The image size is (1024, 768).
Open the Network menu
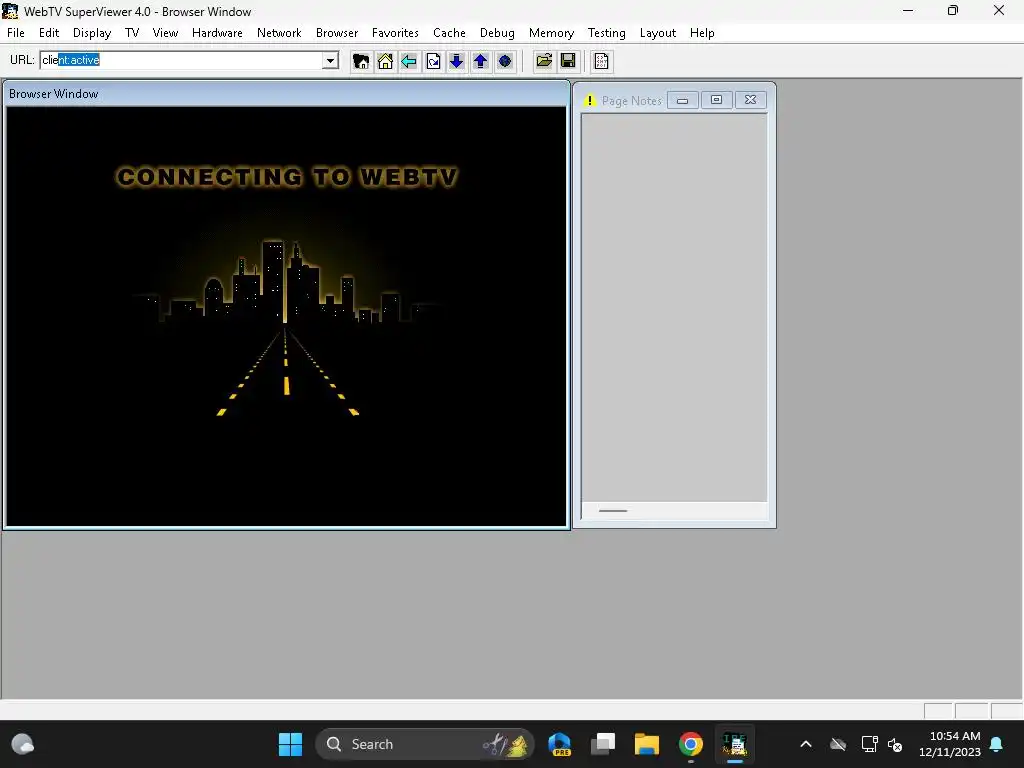tap(279, 33)
